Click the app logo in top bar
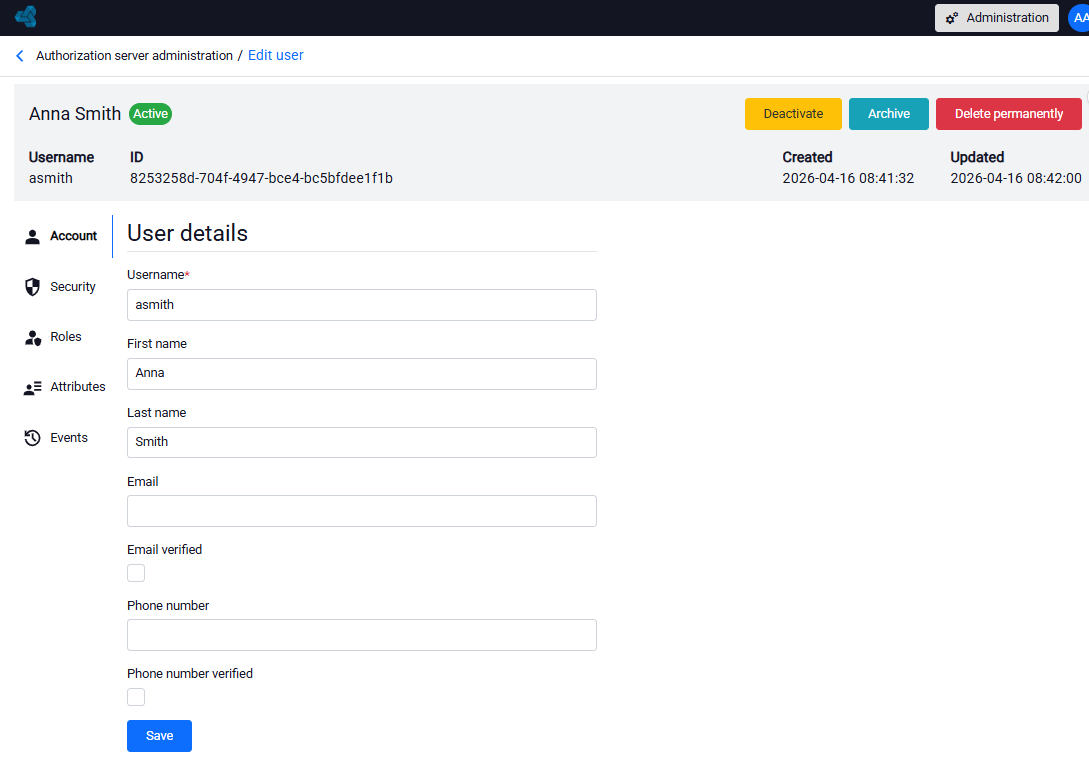Viewport: 1089px width, 775px height. [26, 16]
